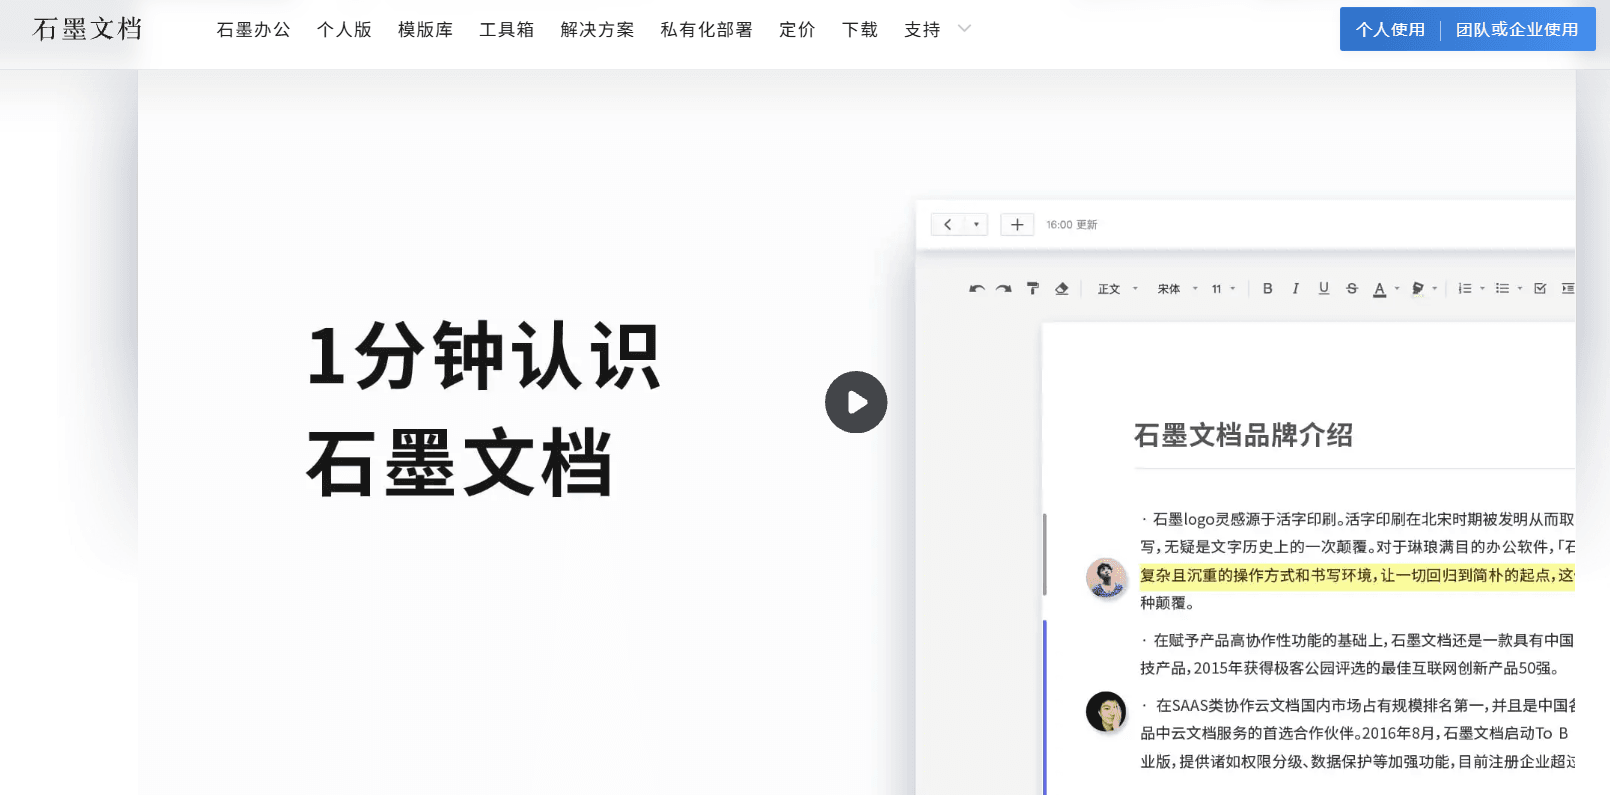Click the headline 1分钟认识
The width and height of the screenshot is (1610, 795).
click(x=484, y=355)
